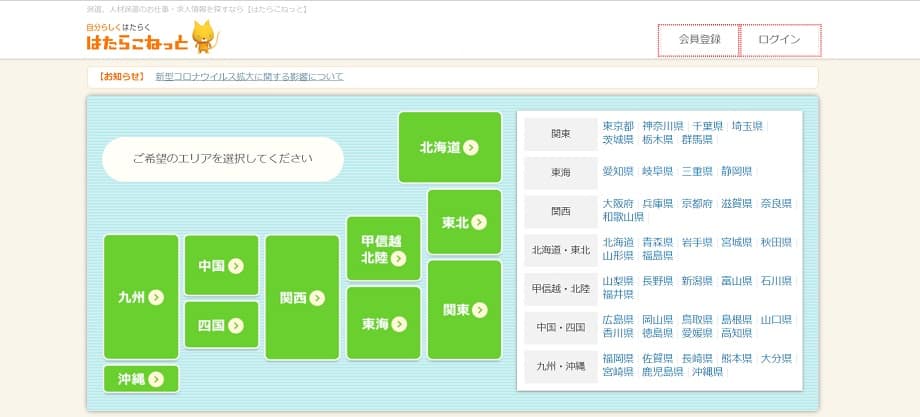Click the 青森県 link
Viewport: 920px width, 417px height.
(x=658, y=242)
